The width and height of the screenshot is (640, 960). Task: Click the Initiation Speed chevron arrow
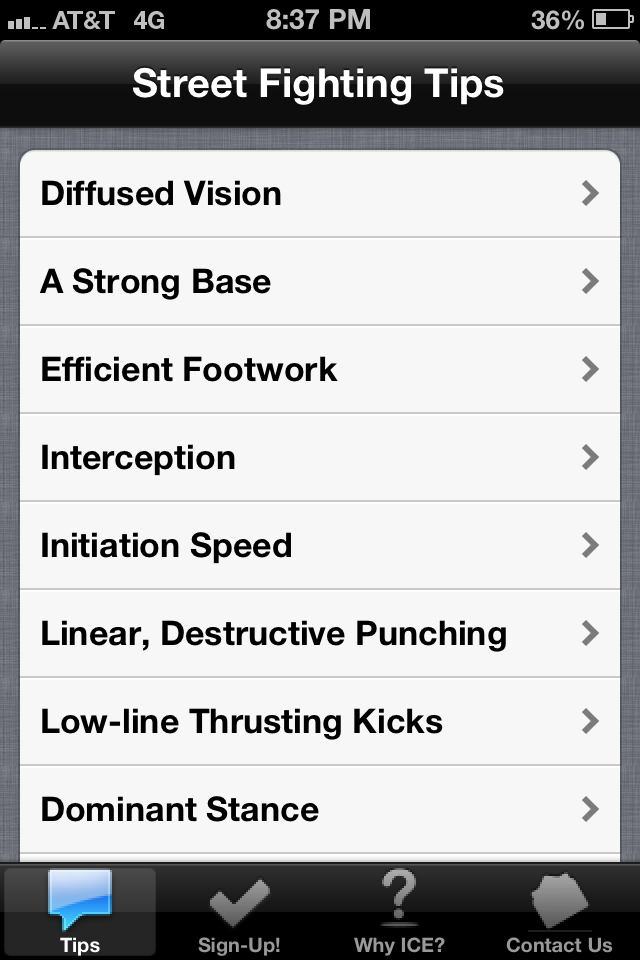(x=590, y=545)
